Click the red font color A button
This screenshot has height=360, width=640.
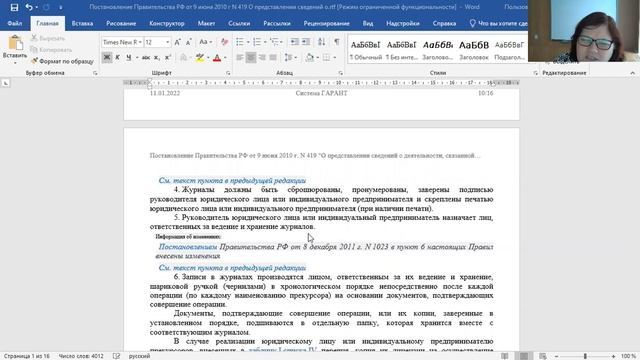point(217,58)
